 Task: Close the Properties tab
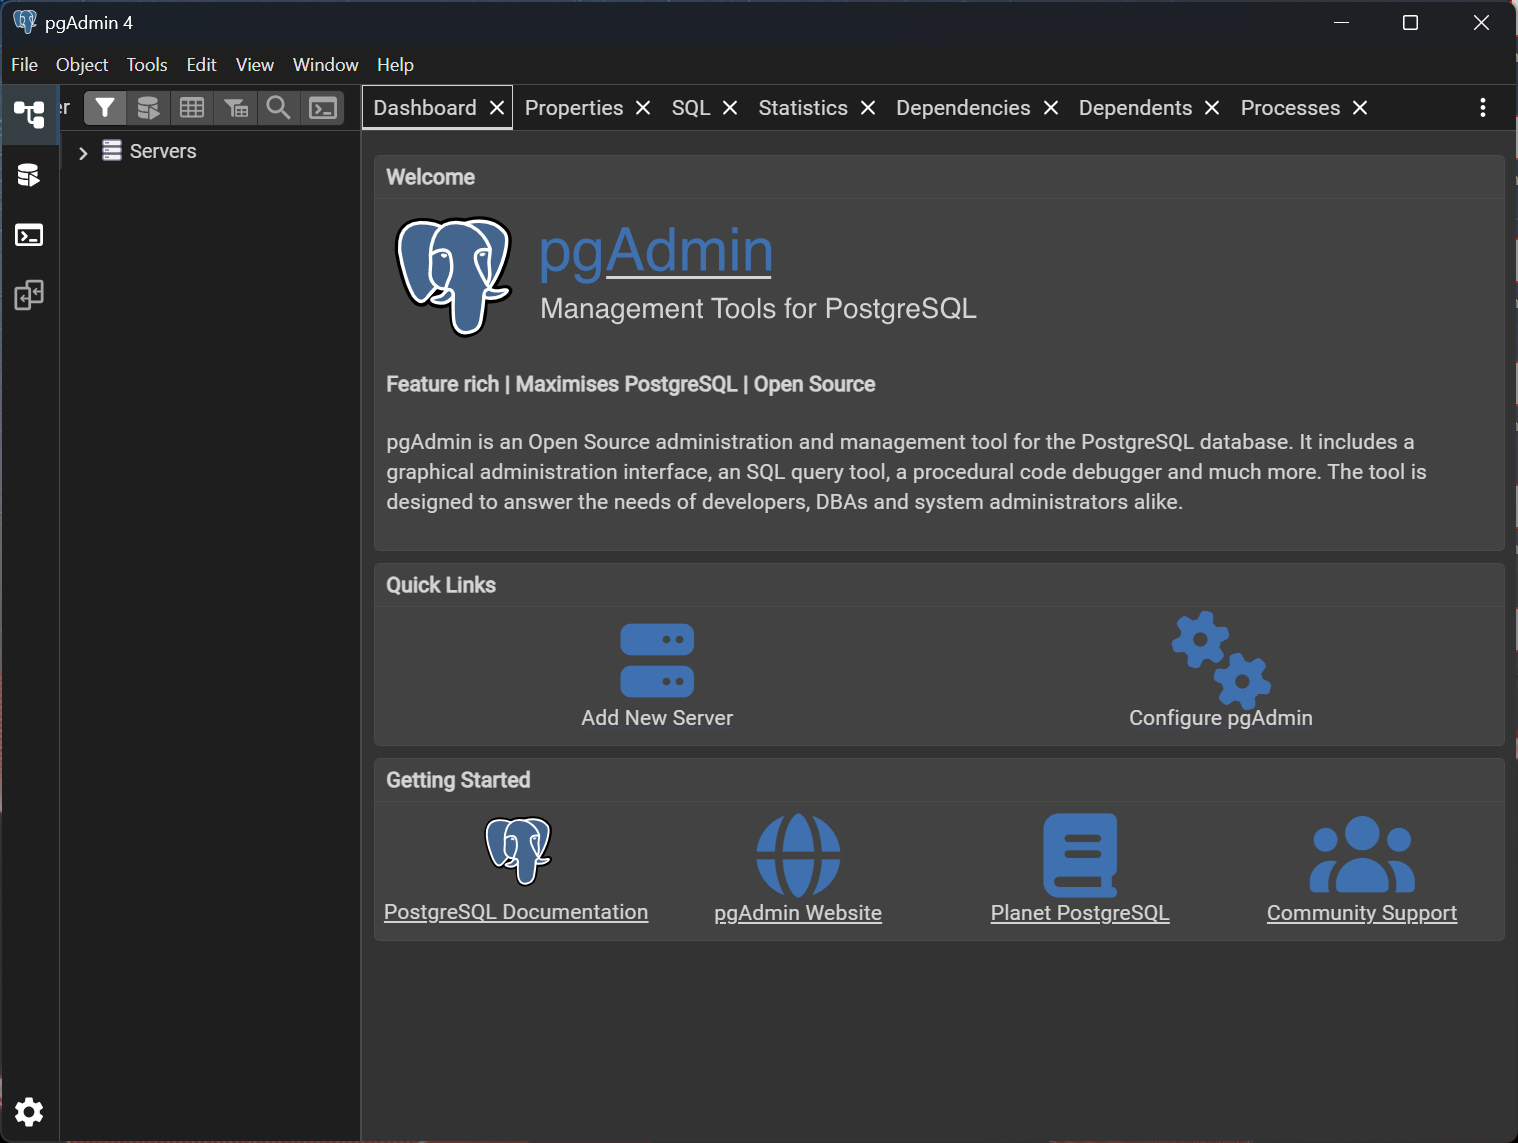click(643, 108)
